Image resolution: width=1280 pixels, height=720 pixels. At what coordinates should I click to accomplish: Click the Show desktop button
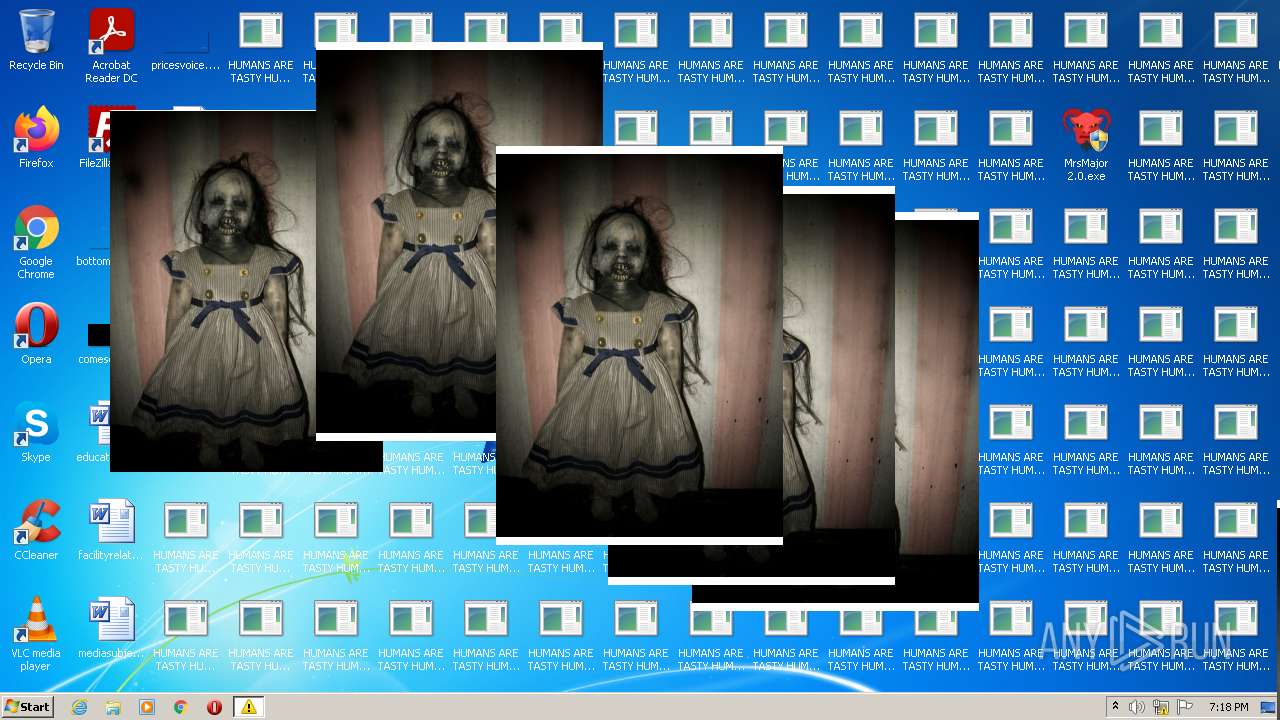(x=1269, y=707)
